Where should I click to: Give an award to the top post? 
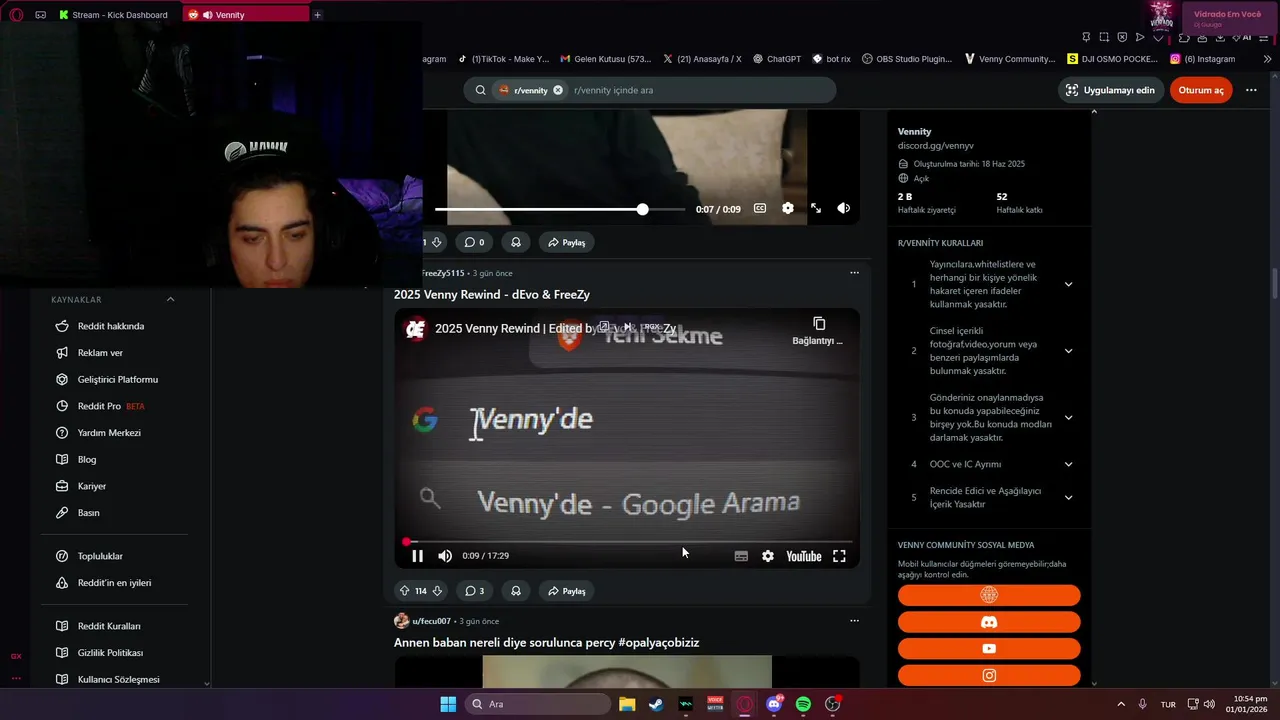coord(516,242)
